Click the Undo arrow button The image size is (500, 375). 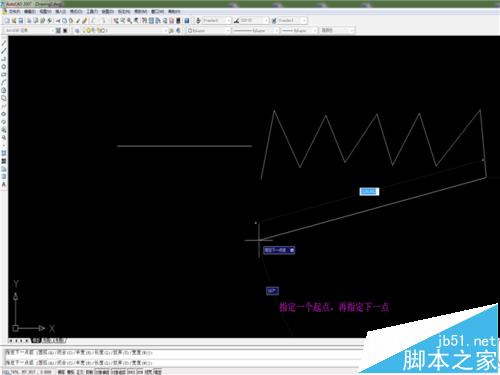[x=92, y=21]
